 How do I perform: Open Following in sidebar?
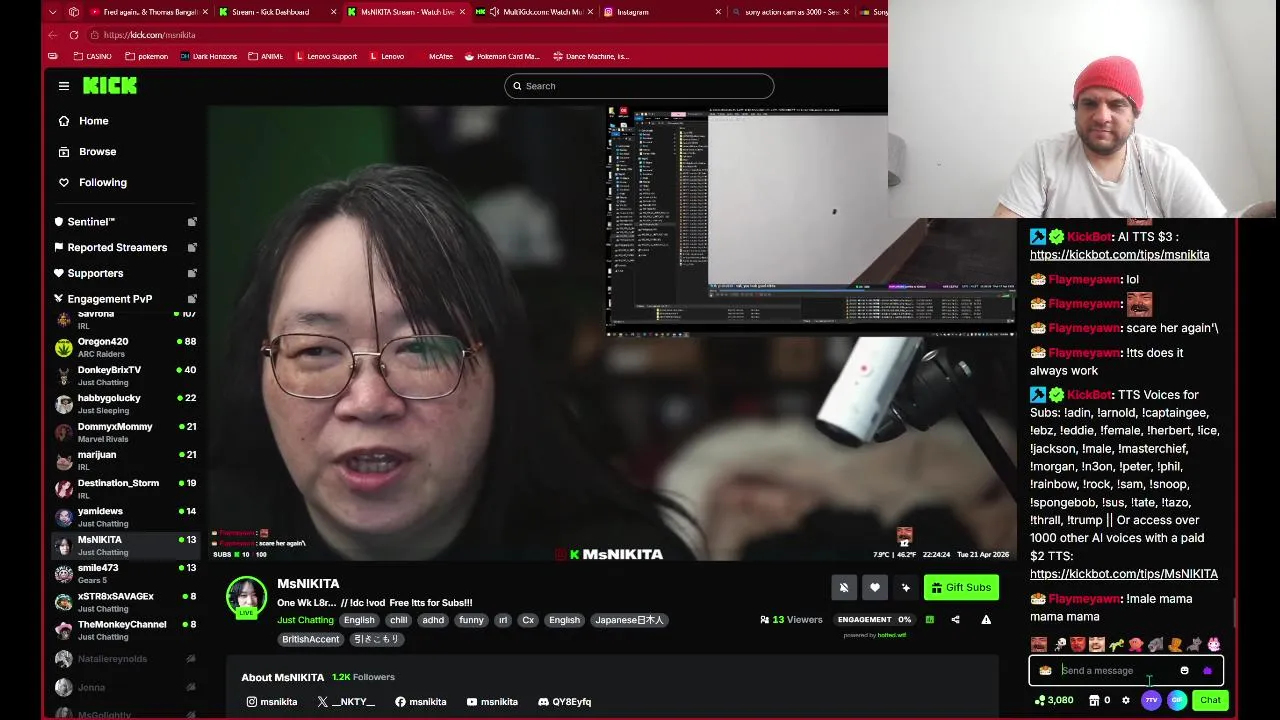click(x=103, y=183)
